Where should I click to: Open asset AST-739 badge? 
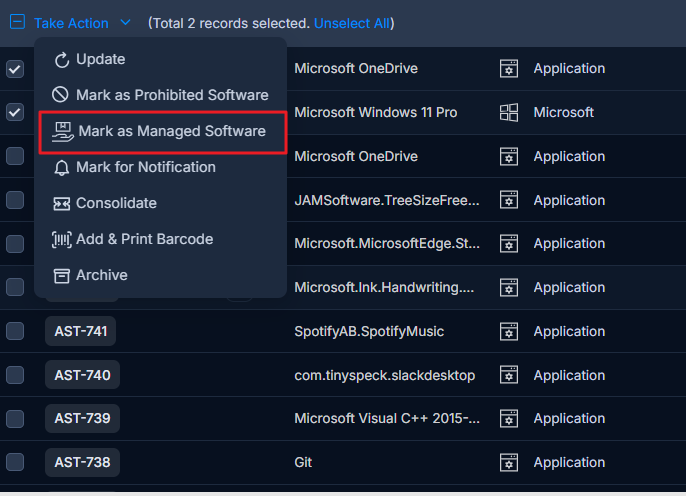tap(82, 418)
